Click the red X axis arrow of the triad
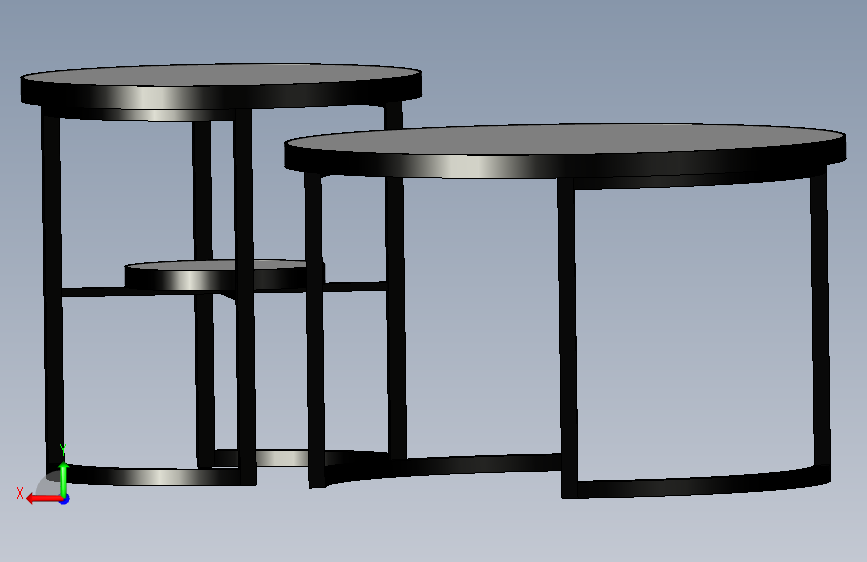The image size is (867, 562). 43,499
